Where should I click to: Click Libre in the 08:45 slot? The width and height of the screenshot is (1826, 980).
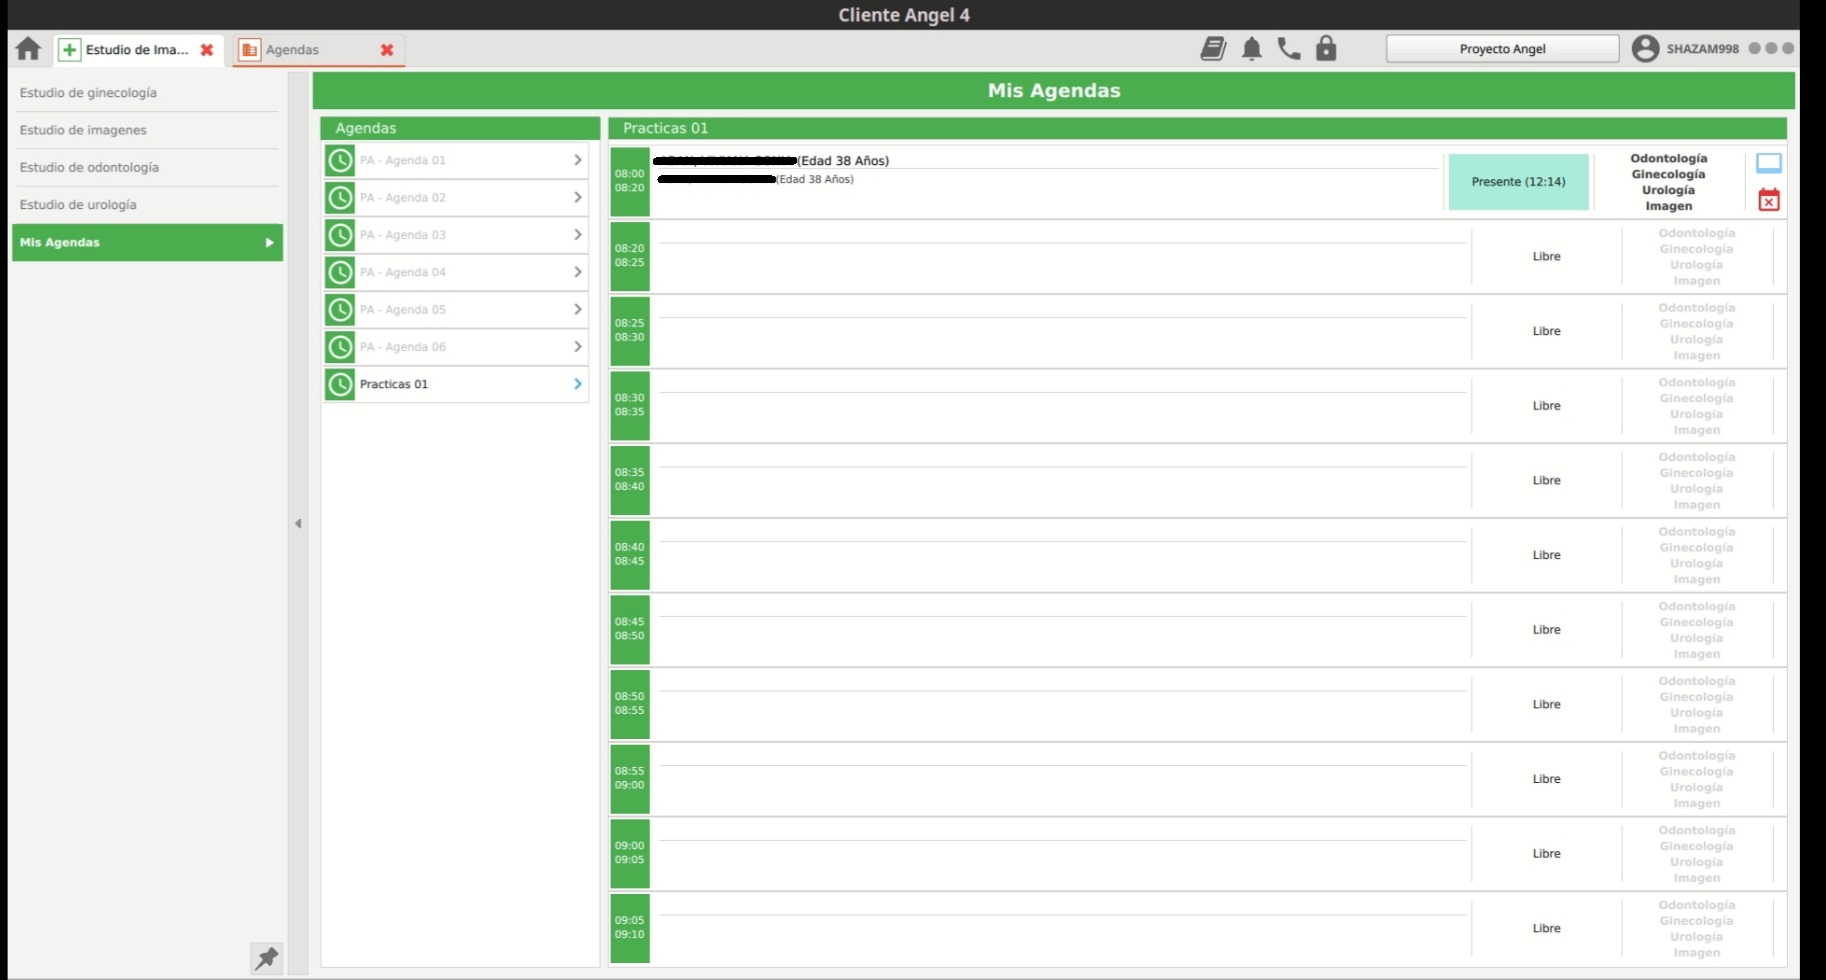coord(1546,629)
